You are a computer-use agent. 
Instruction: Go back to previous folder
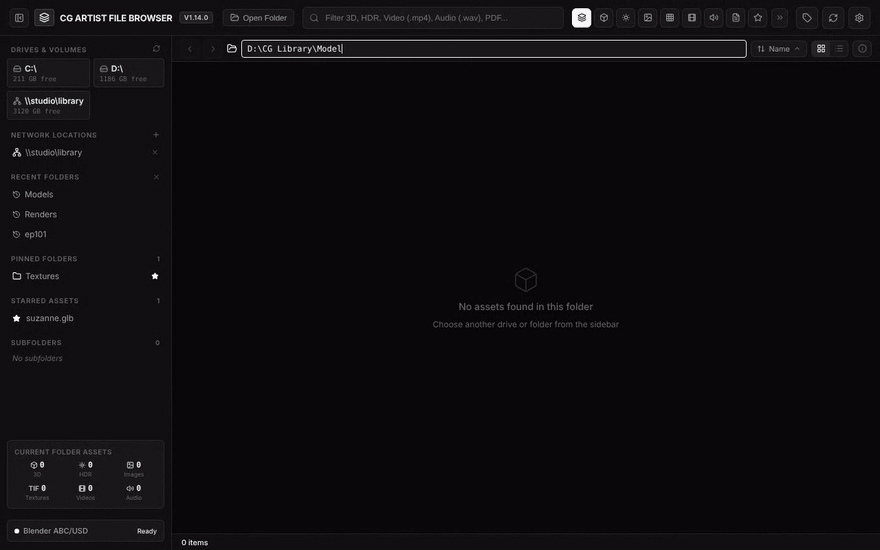click(x=190, y=49)
